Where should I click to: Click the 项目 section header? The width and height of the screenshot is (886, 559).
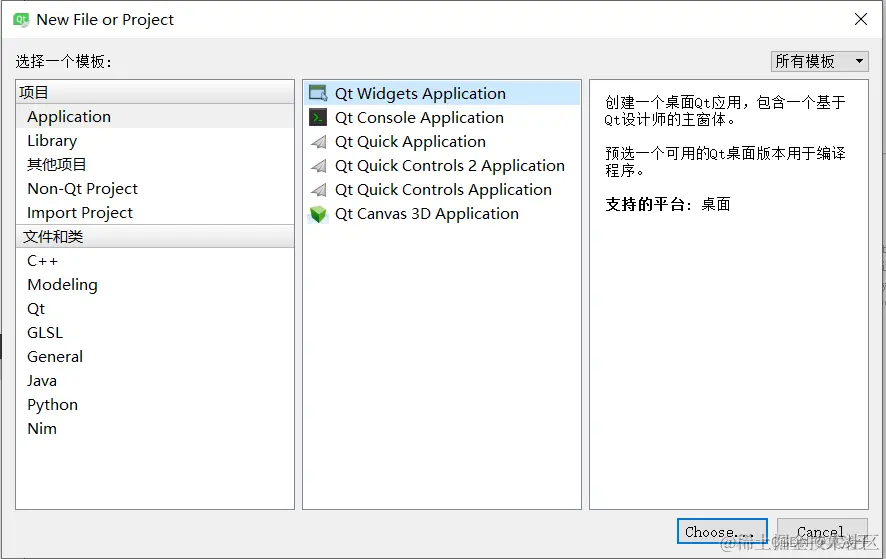[x=155, y=92]
